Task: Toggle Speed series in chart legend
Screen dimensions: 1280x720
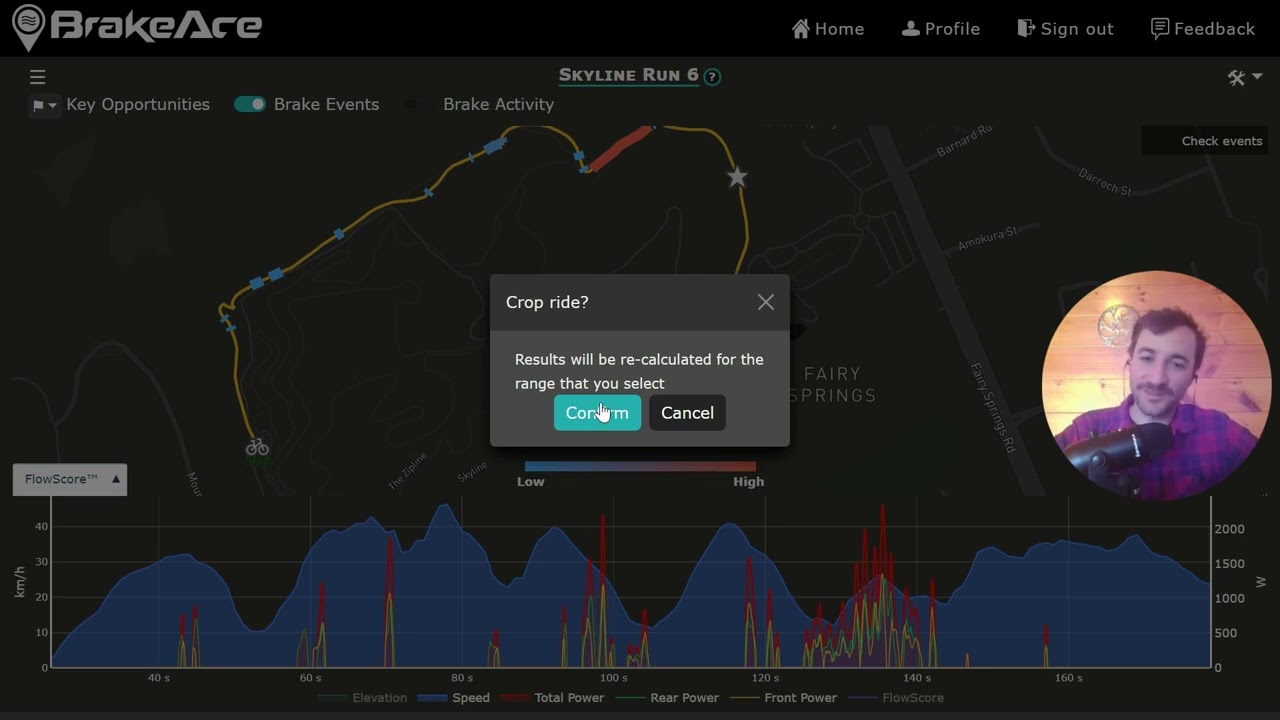Action: [x=454, y=698]
